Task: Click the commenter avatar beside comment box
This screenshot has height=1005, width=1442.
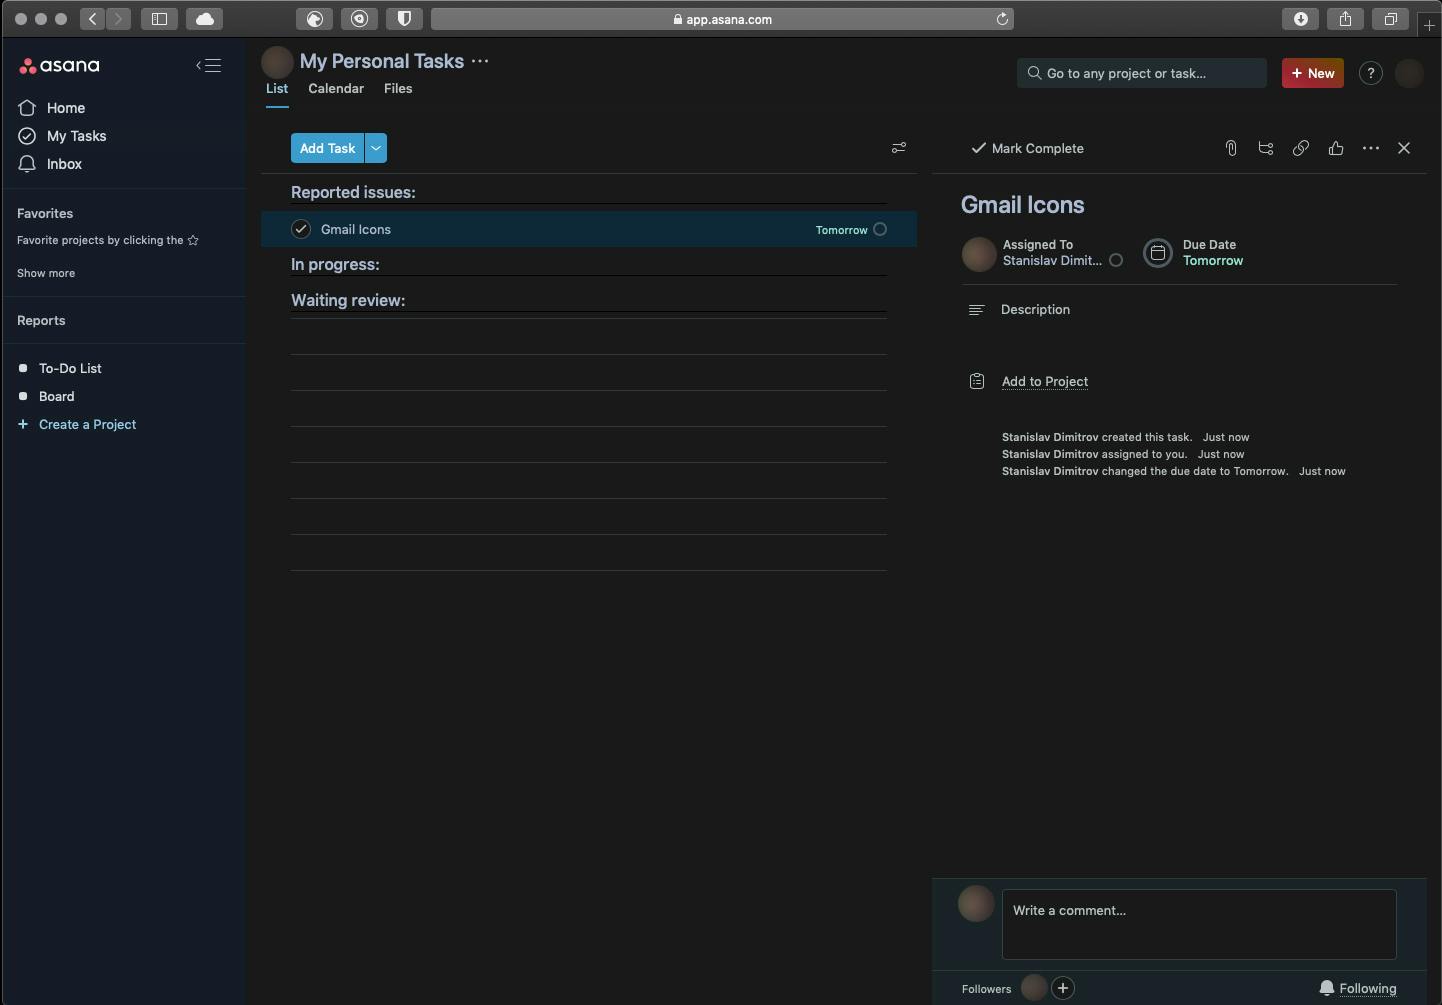Action: tap(976, 904)
